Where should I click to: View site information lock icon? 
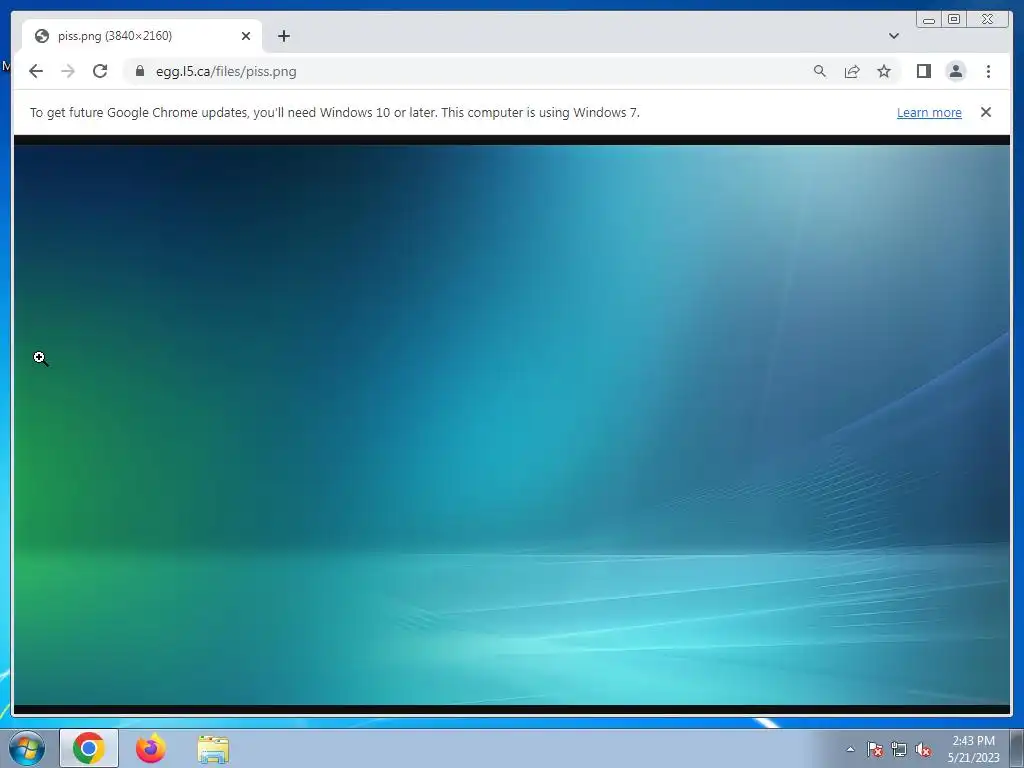point(140,71)
